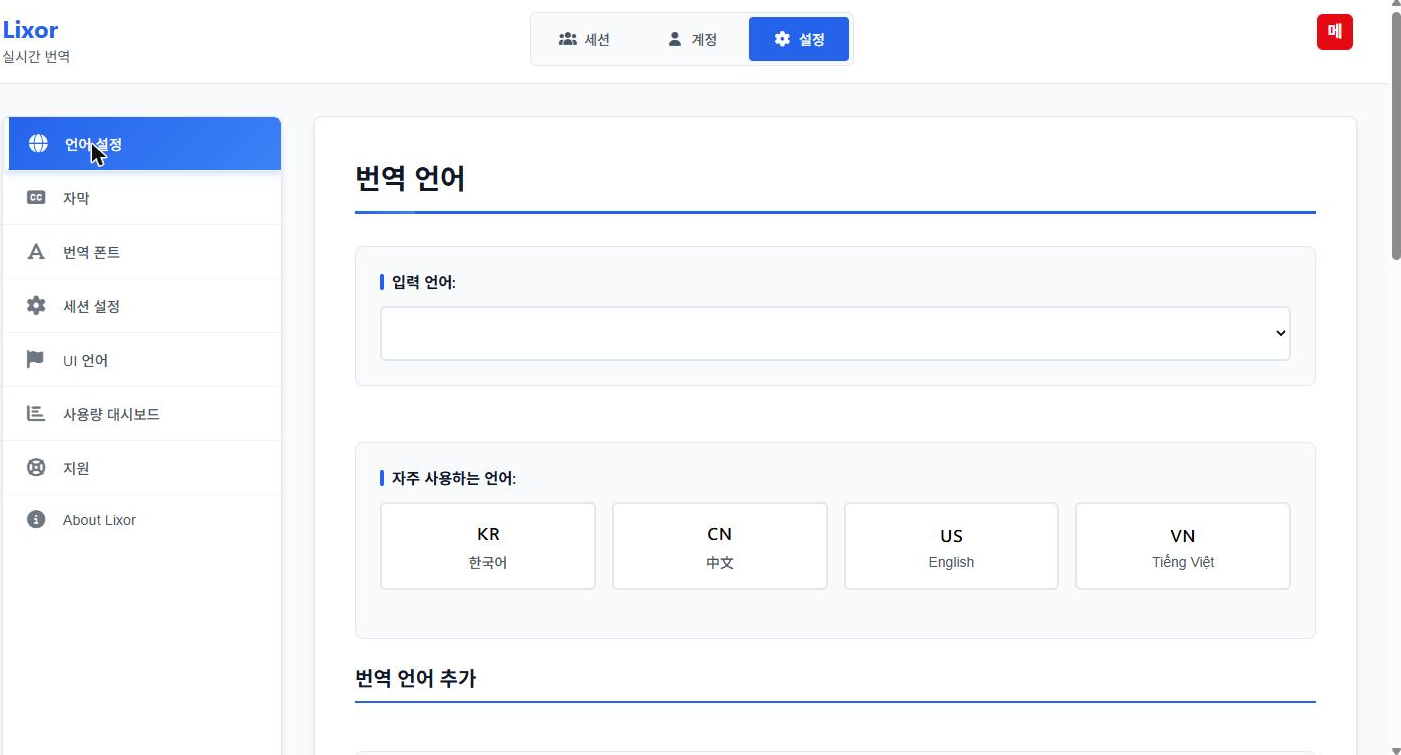
Task: Open 언어 설정 in the sidebar
Action: point(143,144)
